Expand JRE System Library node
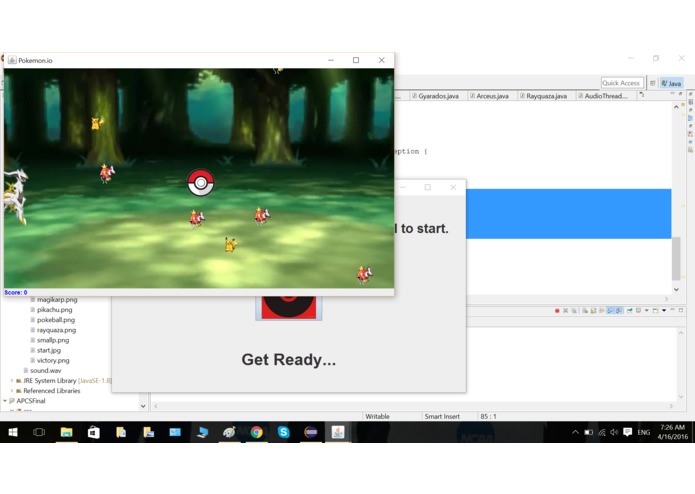 pos(12,381)
